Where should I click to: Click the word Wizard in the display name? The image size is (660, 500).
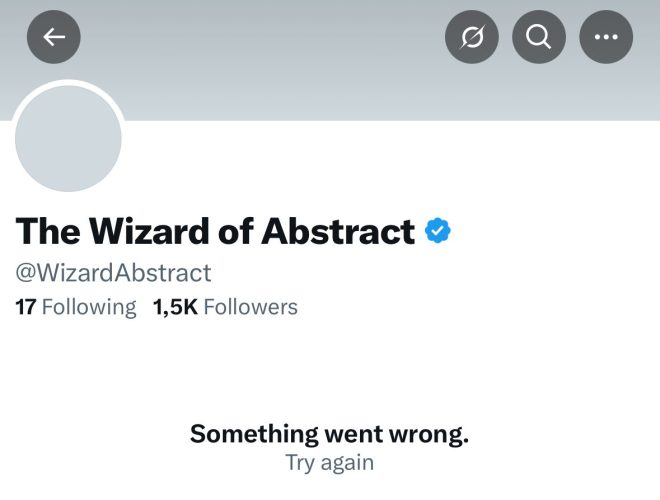(149, 231)
